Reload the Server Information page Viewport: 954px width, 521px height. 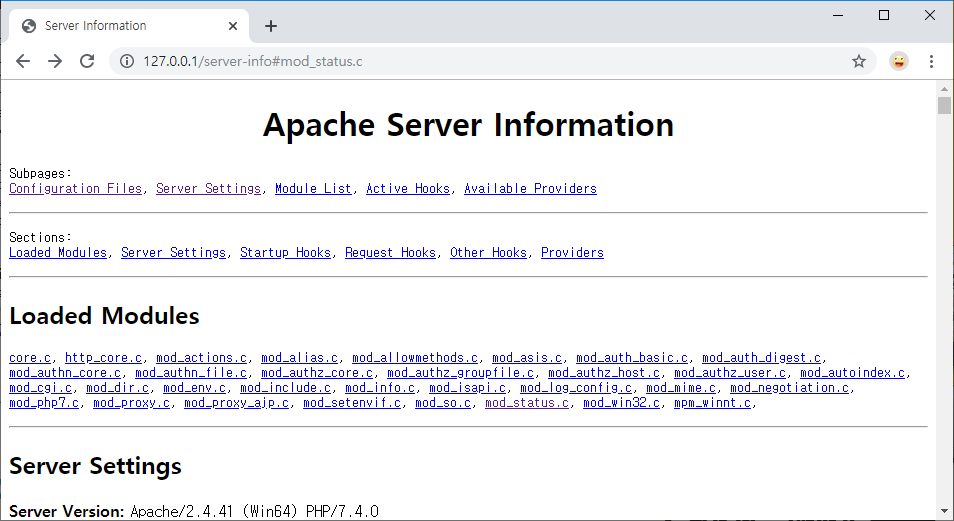coord(87,61)
